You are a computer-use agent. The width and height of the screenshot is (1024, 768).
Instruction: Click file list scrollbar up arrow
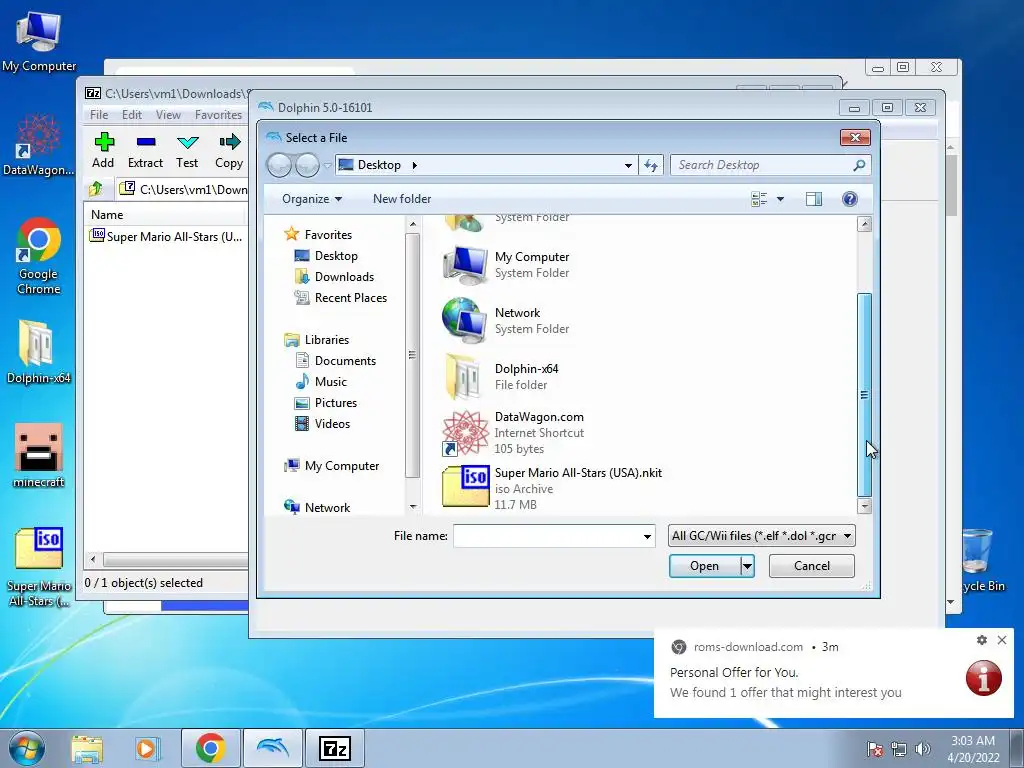click(x=864, y=225)
